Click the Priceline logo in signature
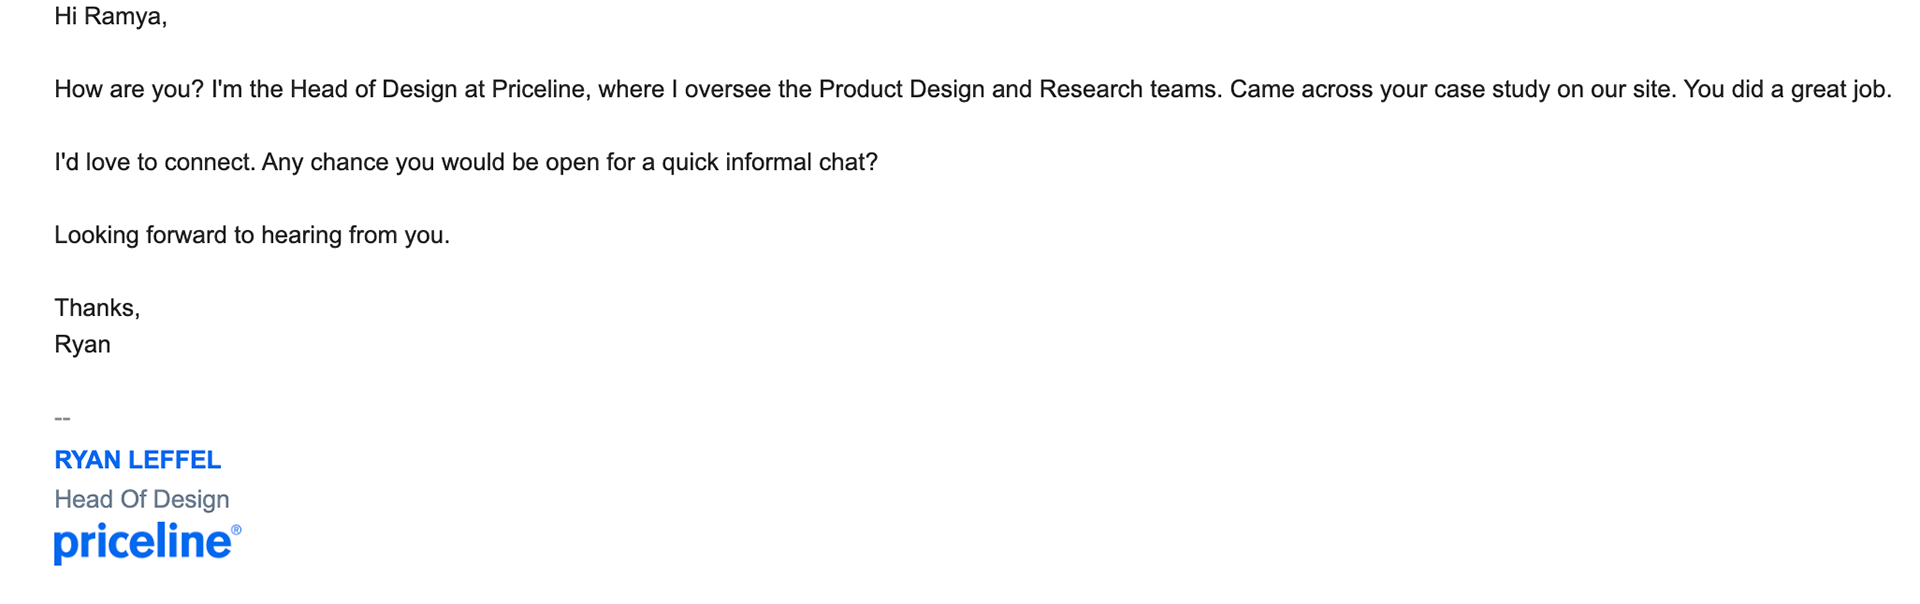The width and height of the screenshot is (1920, 604). click(147, 543)
